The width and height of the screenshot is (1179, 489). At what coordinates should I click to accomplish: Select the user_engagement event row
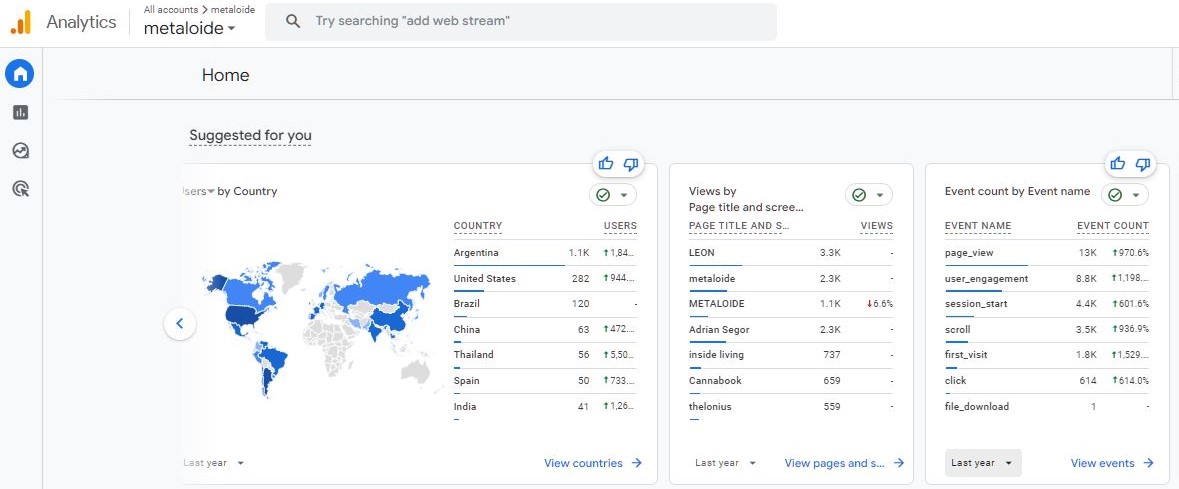(1047, 278)
